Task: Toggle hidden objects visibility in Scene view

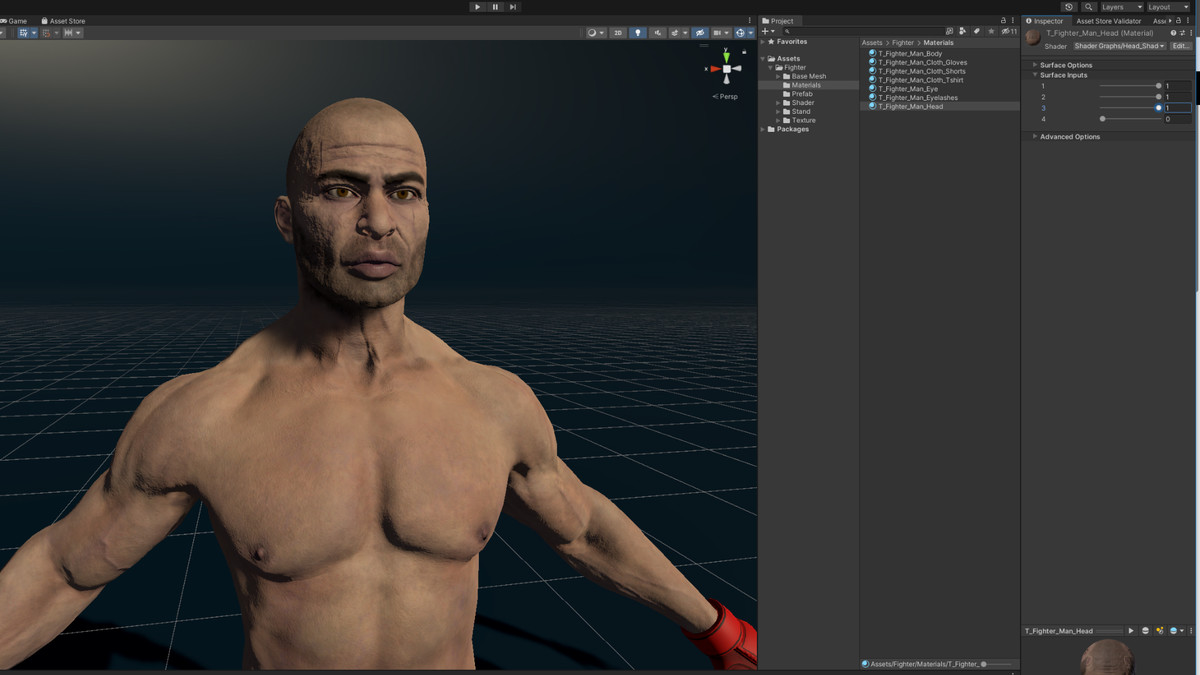Action: [700, 33]
